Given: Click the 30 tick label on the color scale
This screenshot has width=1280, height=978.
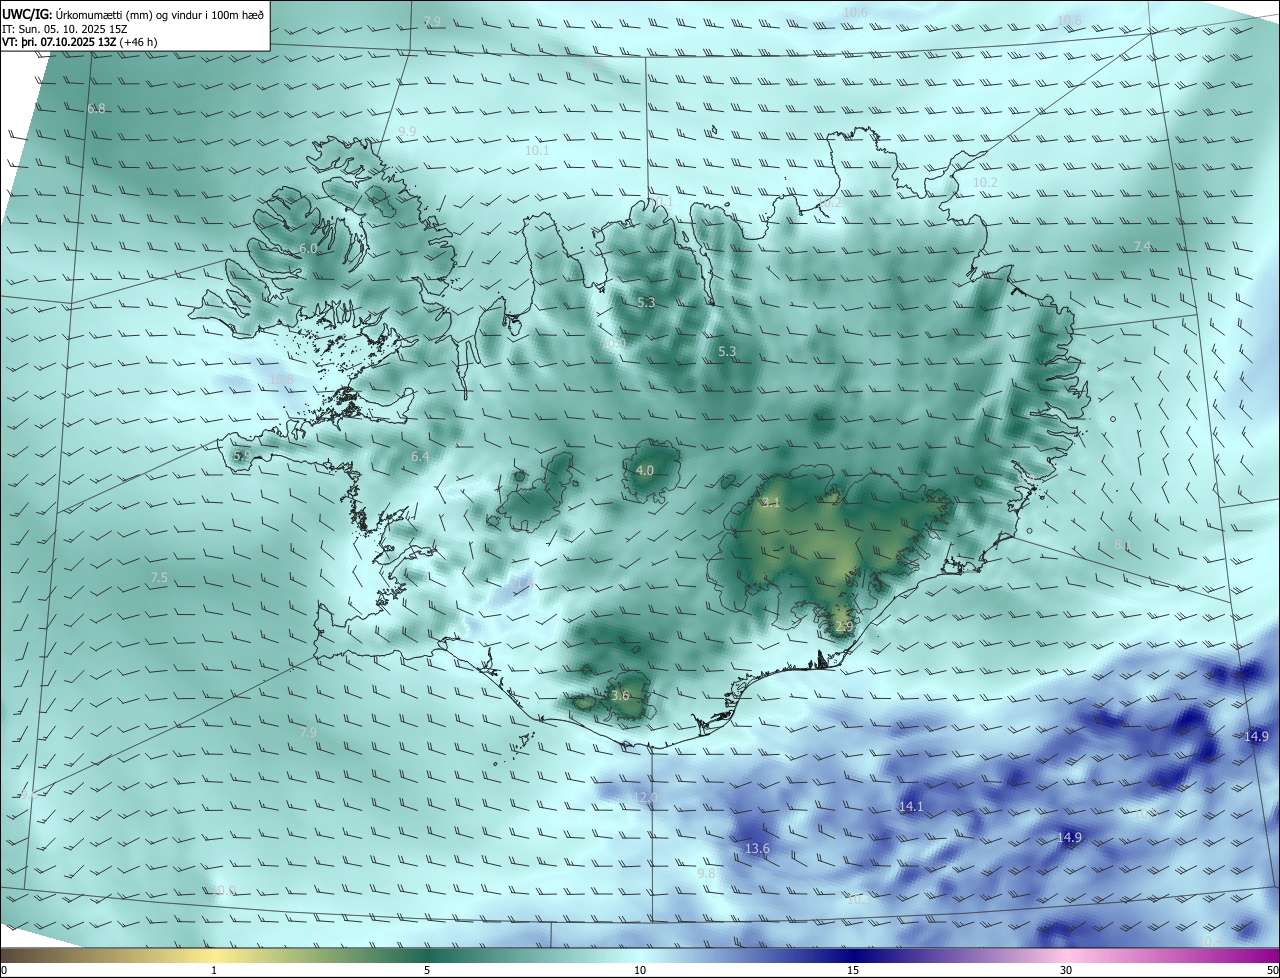Looking at the screenshot, I should [1066, 970].
